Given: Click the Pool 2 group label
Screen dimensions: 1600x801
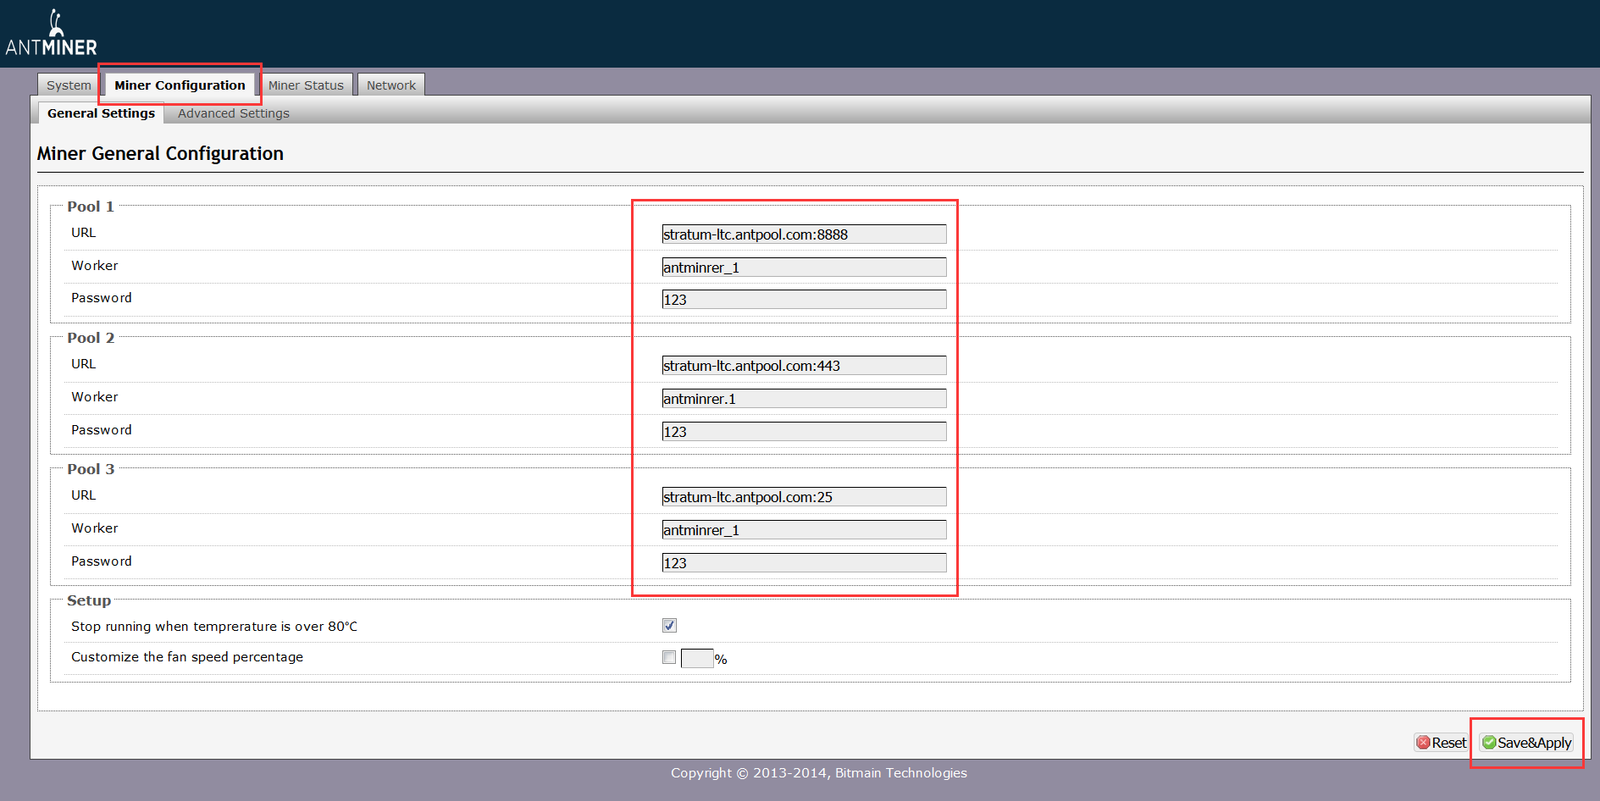Looking at the screenshot, I should (90, 337).
